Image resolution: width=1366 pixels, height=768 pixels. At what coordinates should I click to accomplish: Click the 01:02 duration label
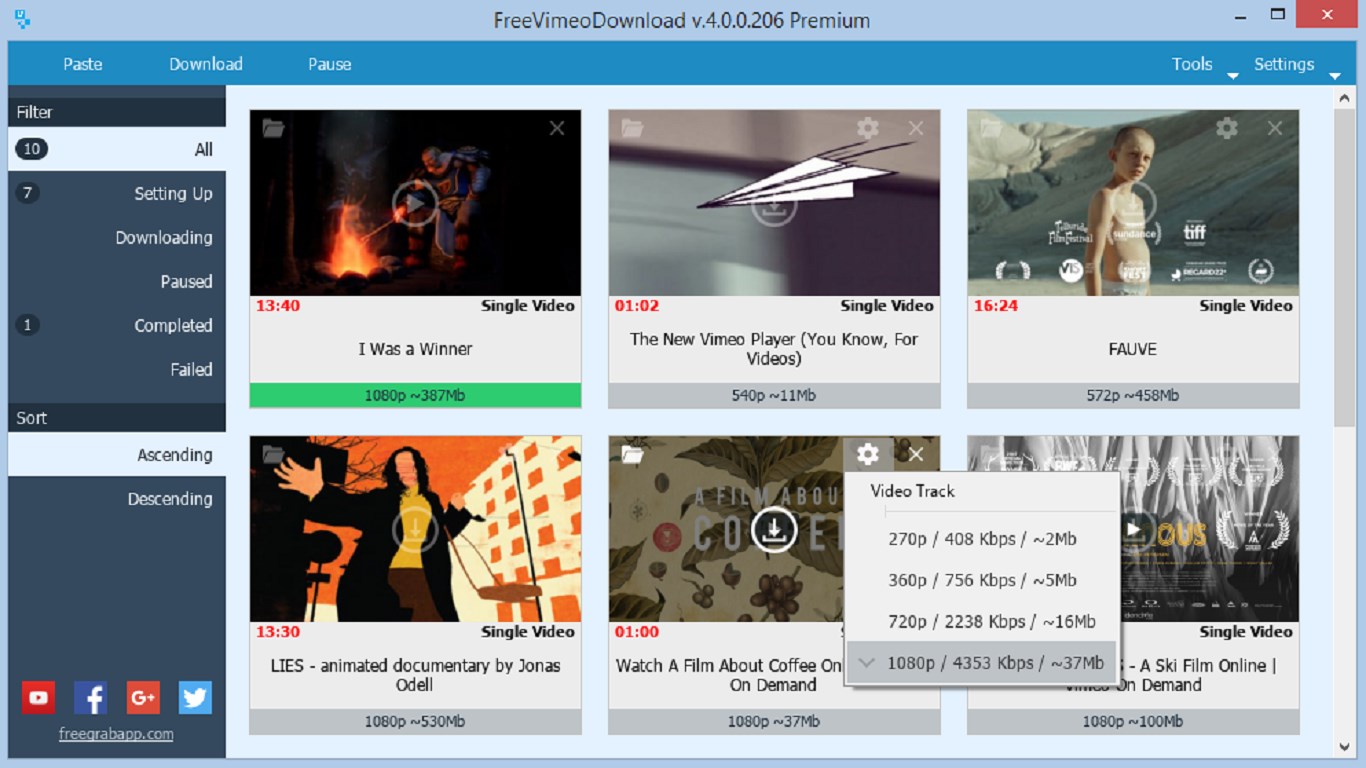637,306
